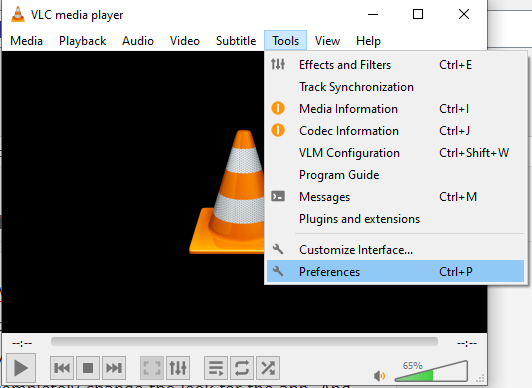The width and height of the screenshot is (532, 388).
Task: Click the elapsed time label
Action: pos(22,343)
